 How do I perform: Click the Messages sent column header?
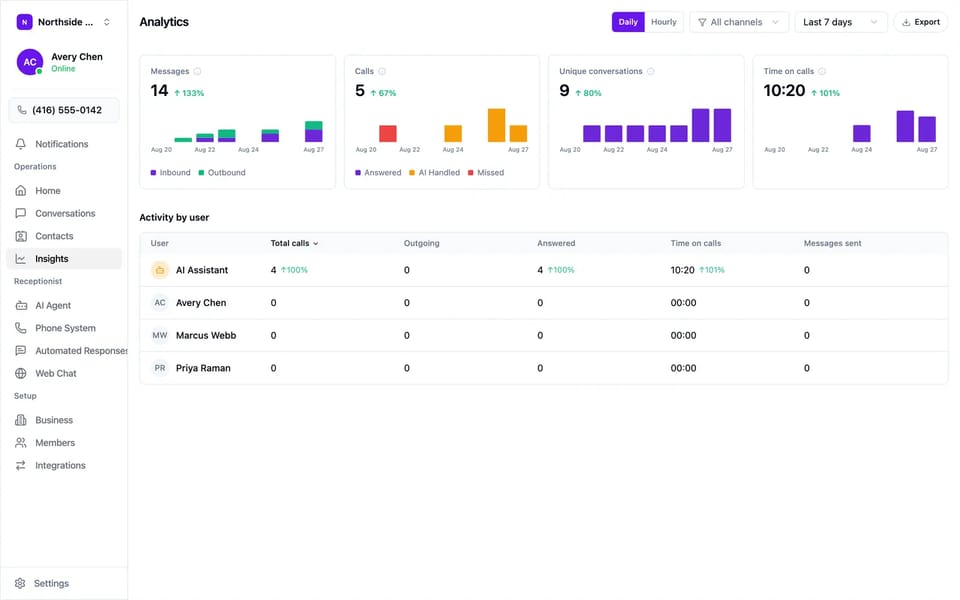[x=832, y=243]
